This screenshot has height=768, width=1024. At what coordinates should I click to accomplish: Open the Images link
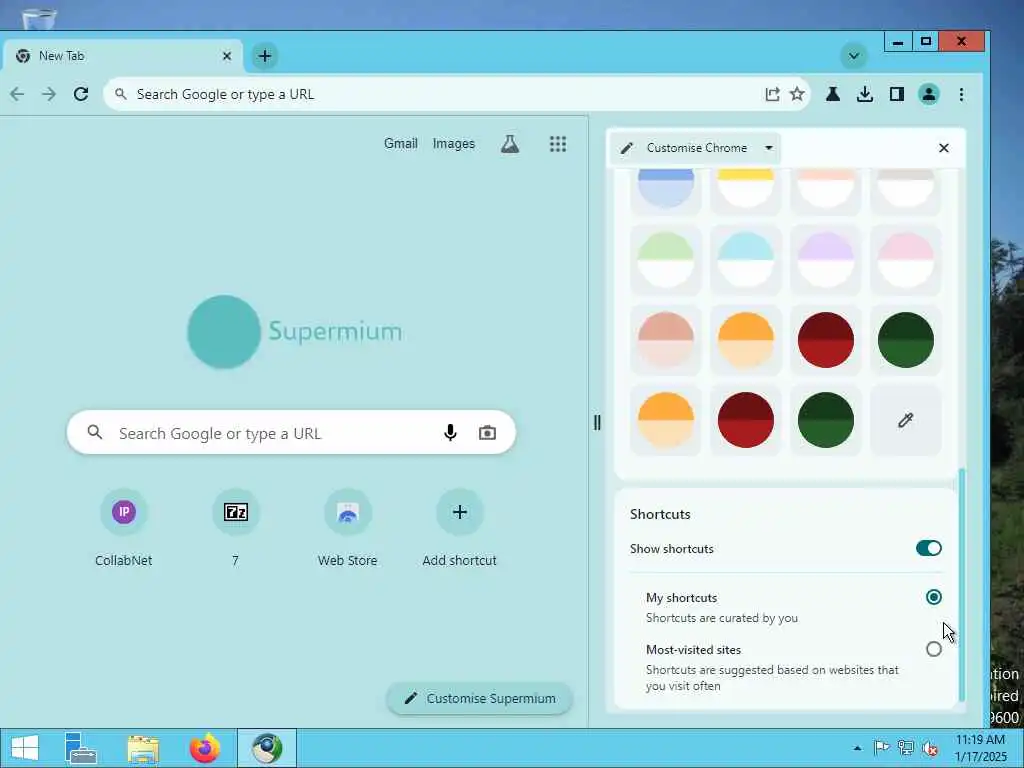[x=453, y=144]
